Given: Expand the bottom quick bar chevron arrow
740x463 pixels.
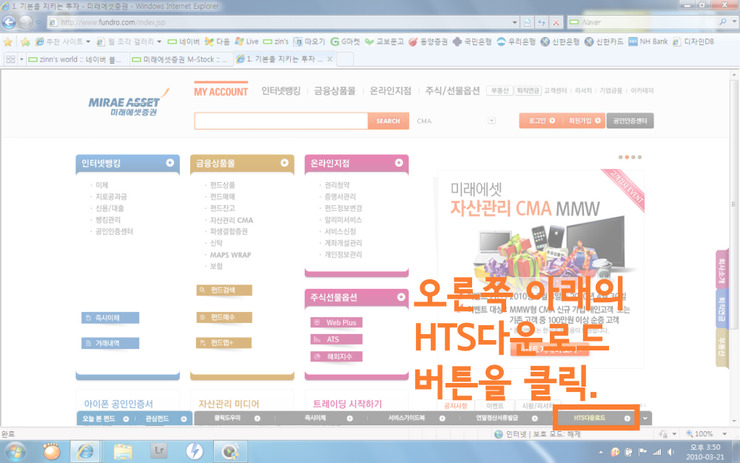Looking at the screenshot, I should coord(645,418).
